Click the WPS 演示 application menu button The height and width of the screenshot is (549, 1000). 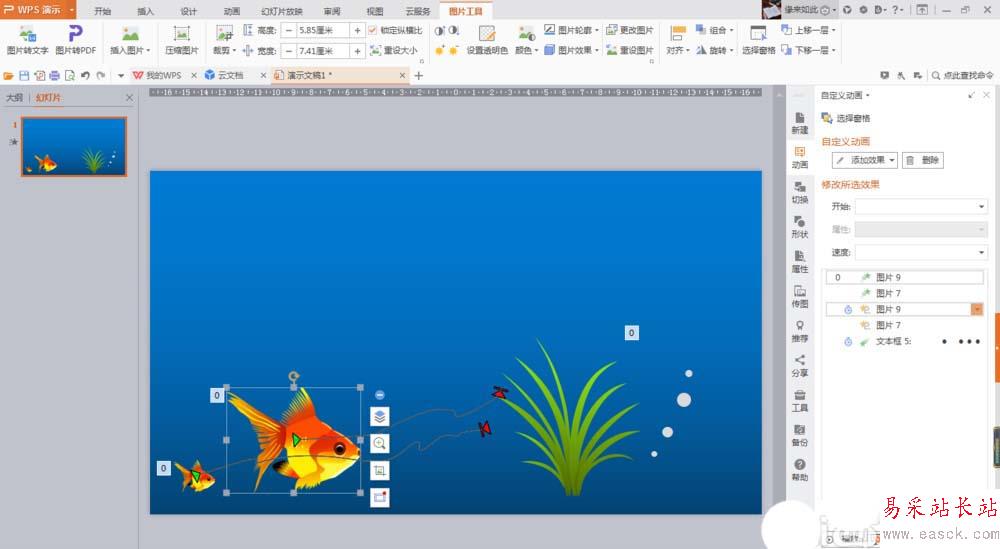pos(38,10)
